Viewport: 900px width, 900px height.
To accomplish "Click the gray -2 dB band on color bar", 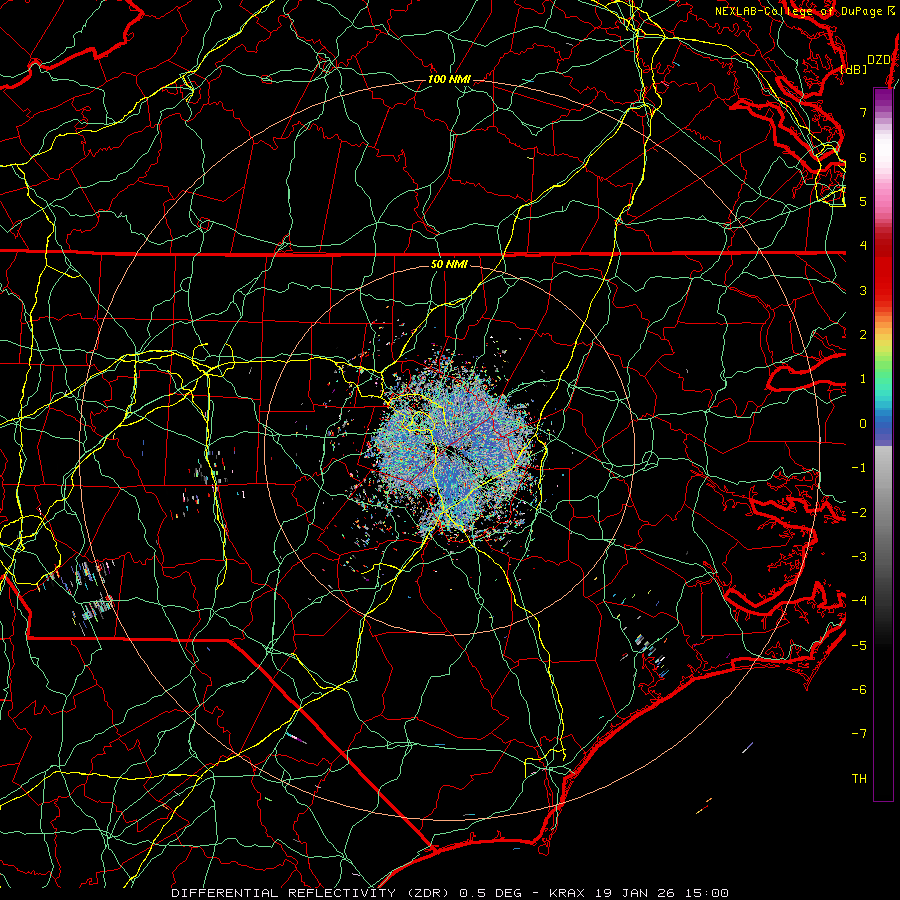I will pyautogui.click(x=883, y=513).
